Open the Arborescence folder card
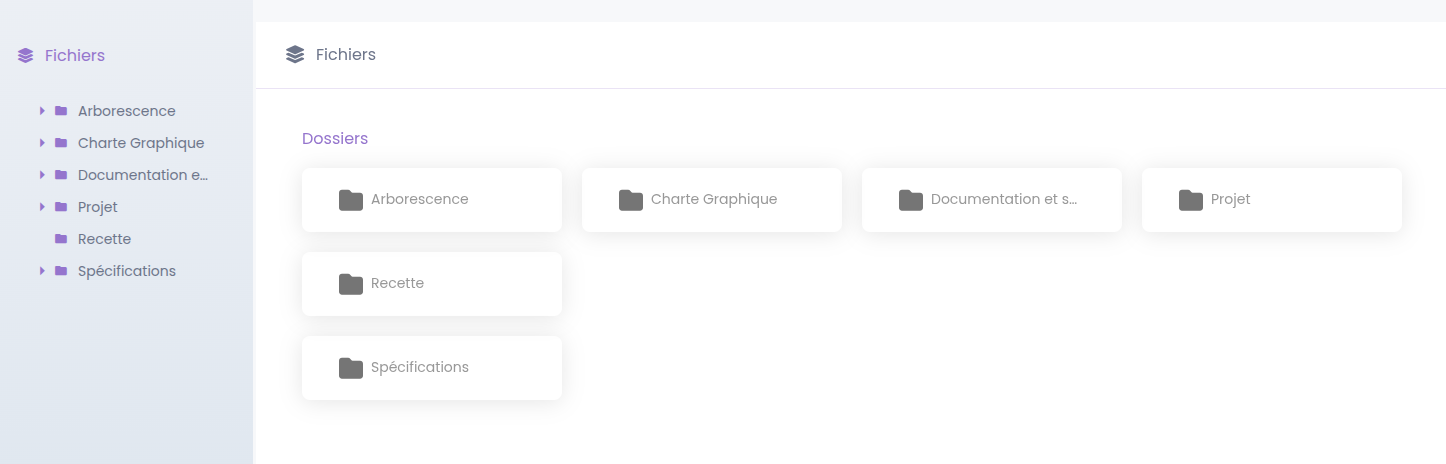1446x464 pixels. [x=432, y=200]
